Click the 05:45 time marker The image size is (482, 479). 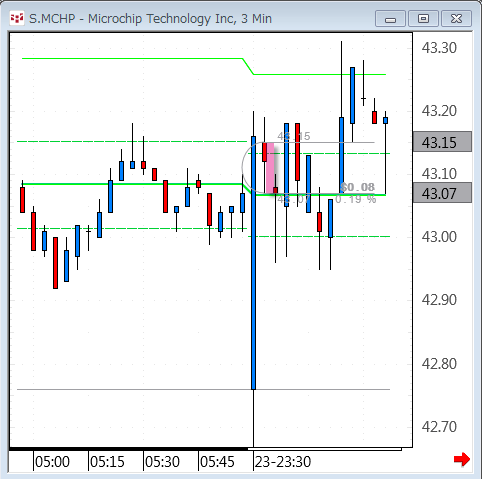click(x=217, y=462)
